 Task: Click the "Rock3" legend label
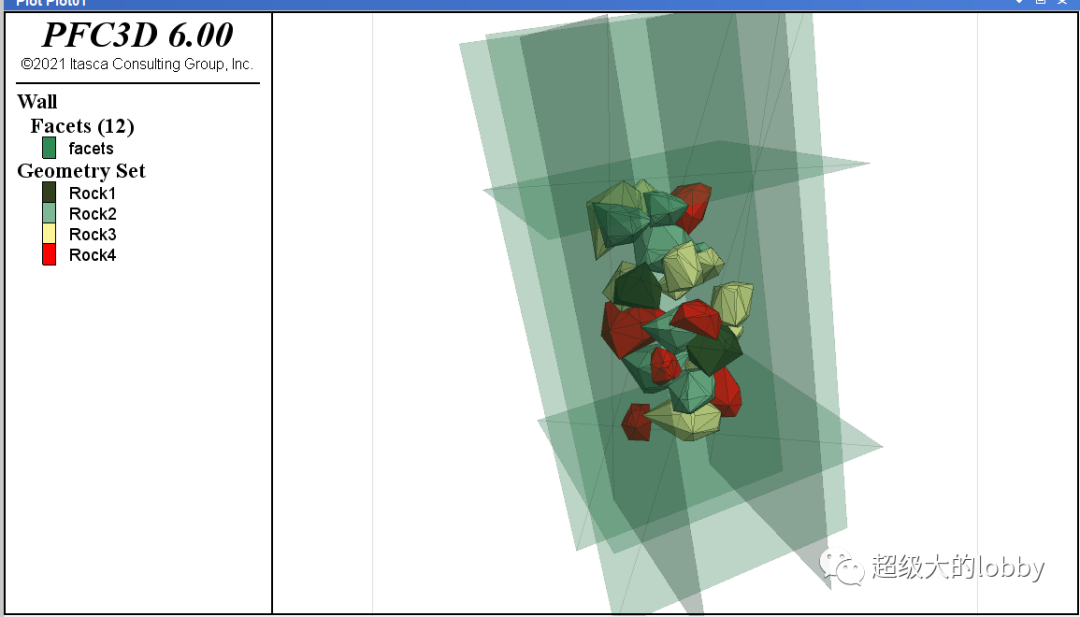[x=92, y=235]
